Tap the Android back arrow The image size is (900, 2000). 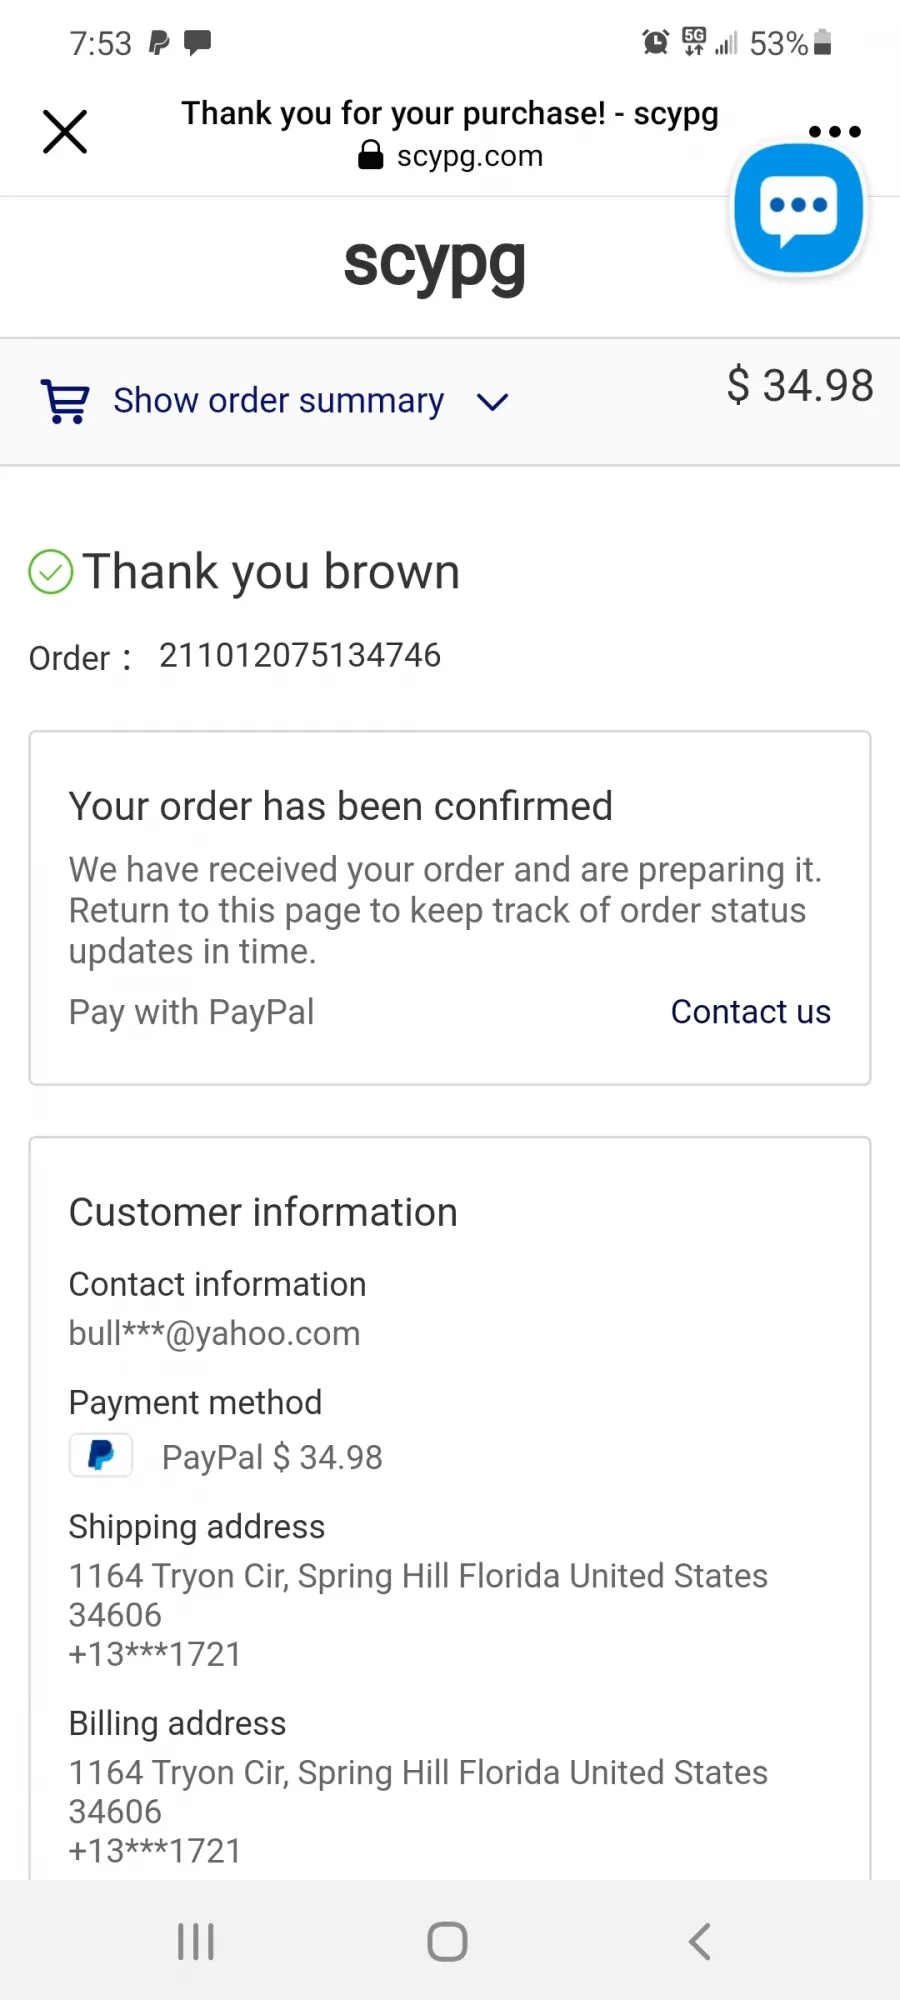(x=700, y=1942)
